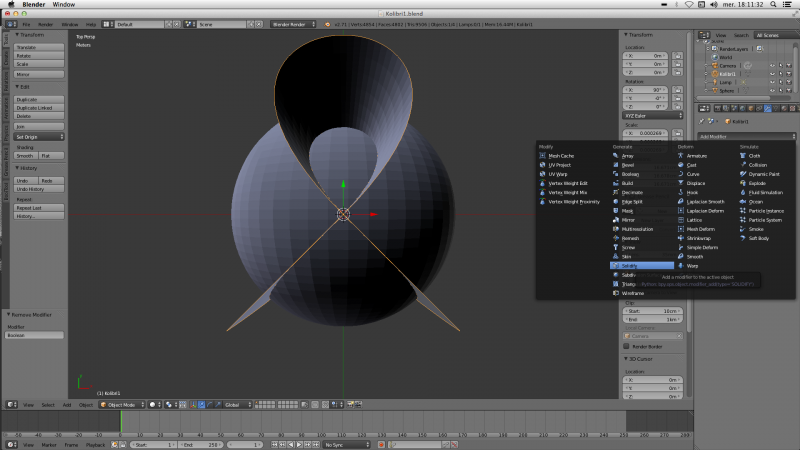
Task: Toggle visibility eye for Sphere
Action: pyautogui.click(x=772, y=90)
